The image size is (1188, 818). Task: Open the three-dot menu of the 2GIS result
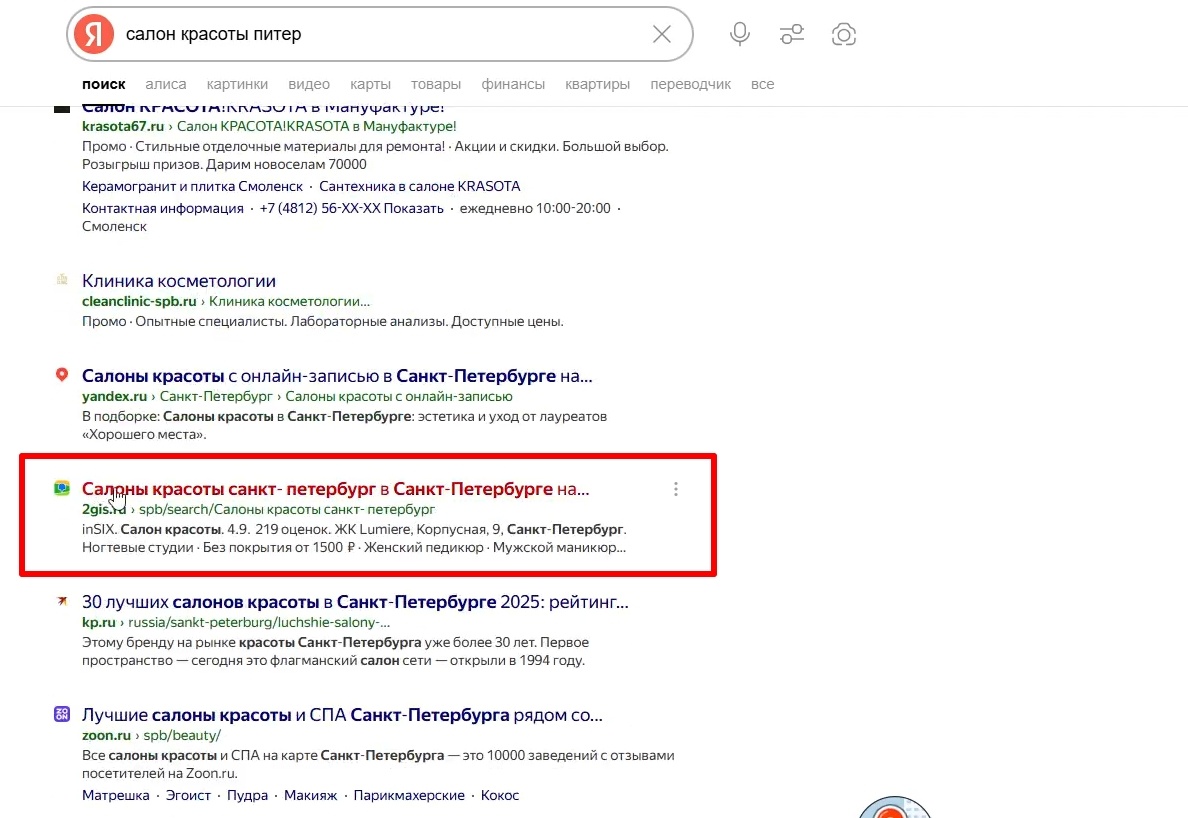tap(676, 489)
